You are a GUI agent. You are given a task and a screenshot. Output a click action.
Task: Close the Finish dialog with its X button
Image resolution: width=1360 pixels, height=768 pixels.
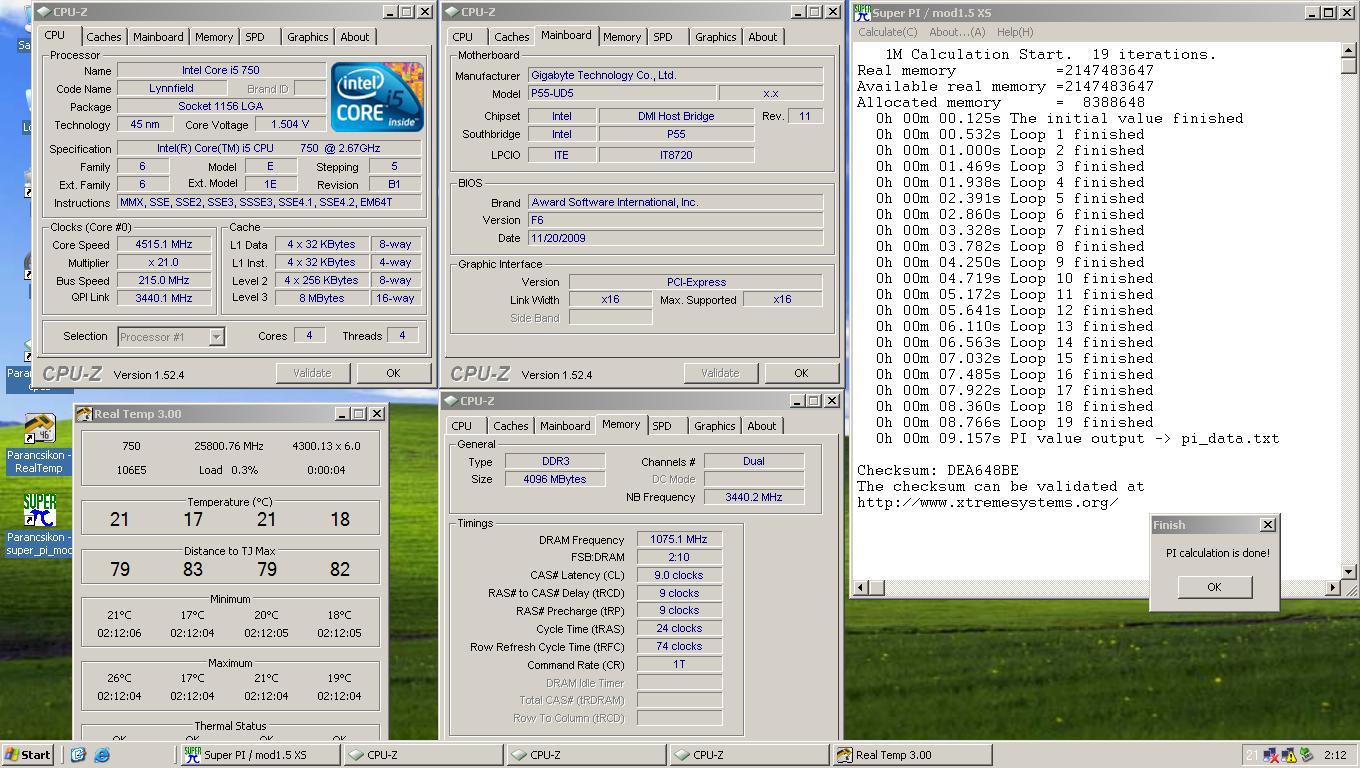1267,524
